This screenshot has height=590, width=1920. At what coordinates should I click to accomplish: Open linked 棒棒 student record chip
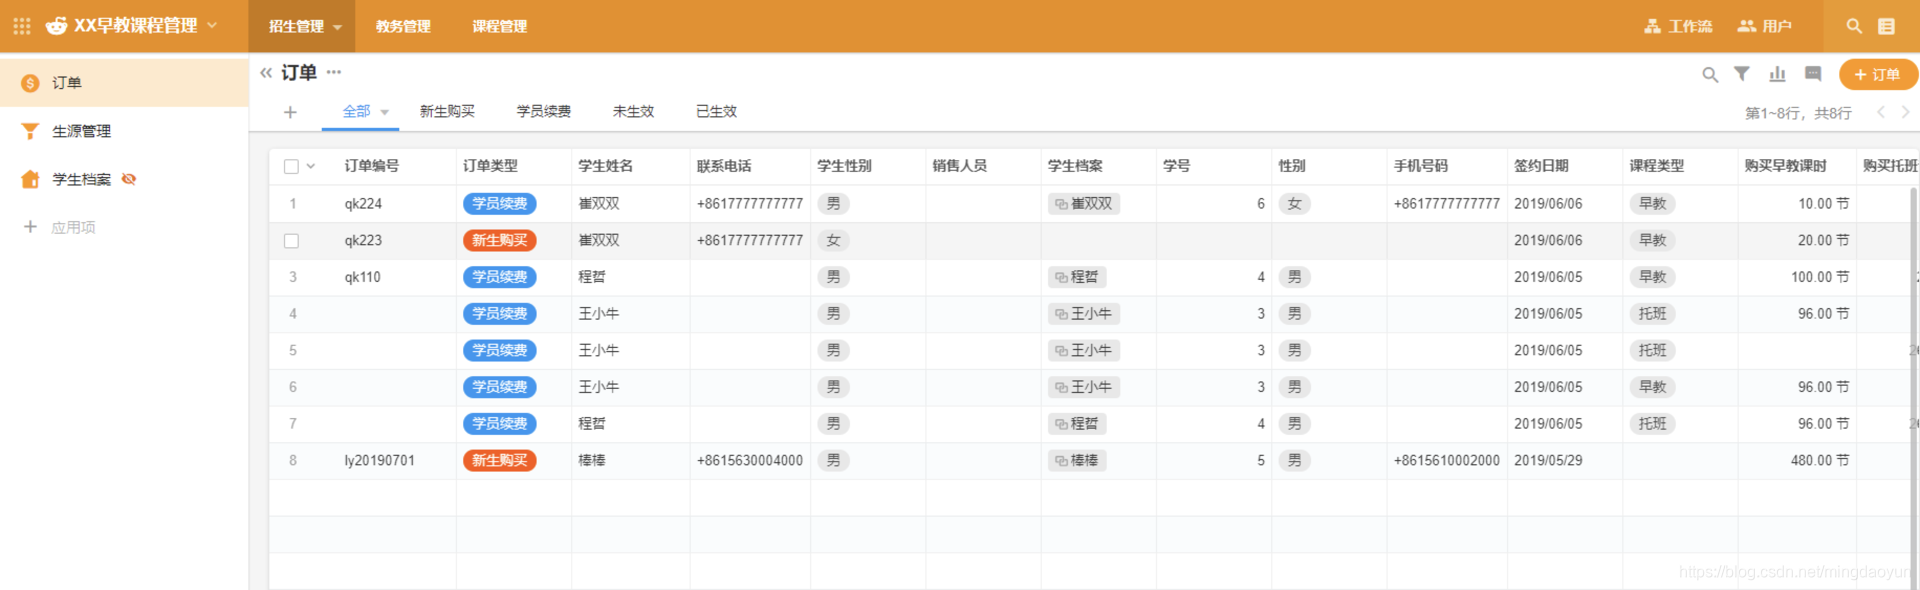pos(1077,461)
